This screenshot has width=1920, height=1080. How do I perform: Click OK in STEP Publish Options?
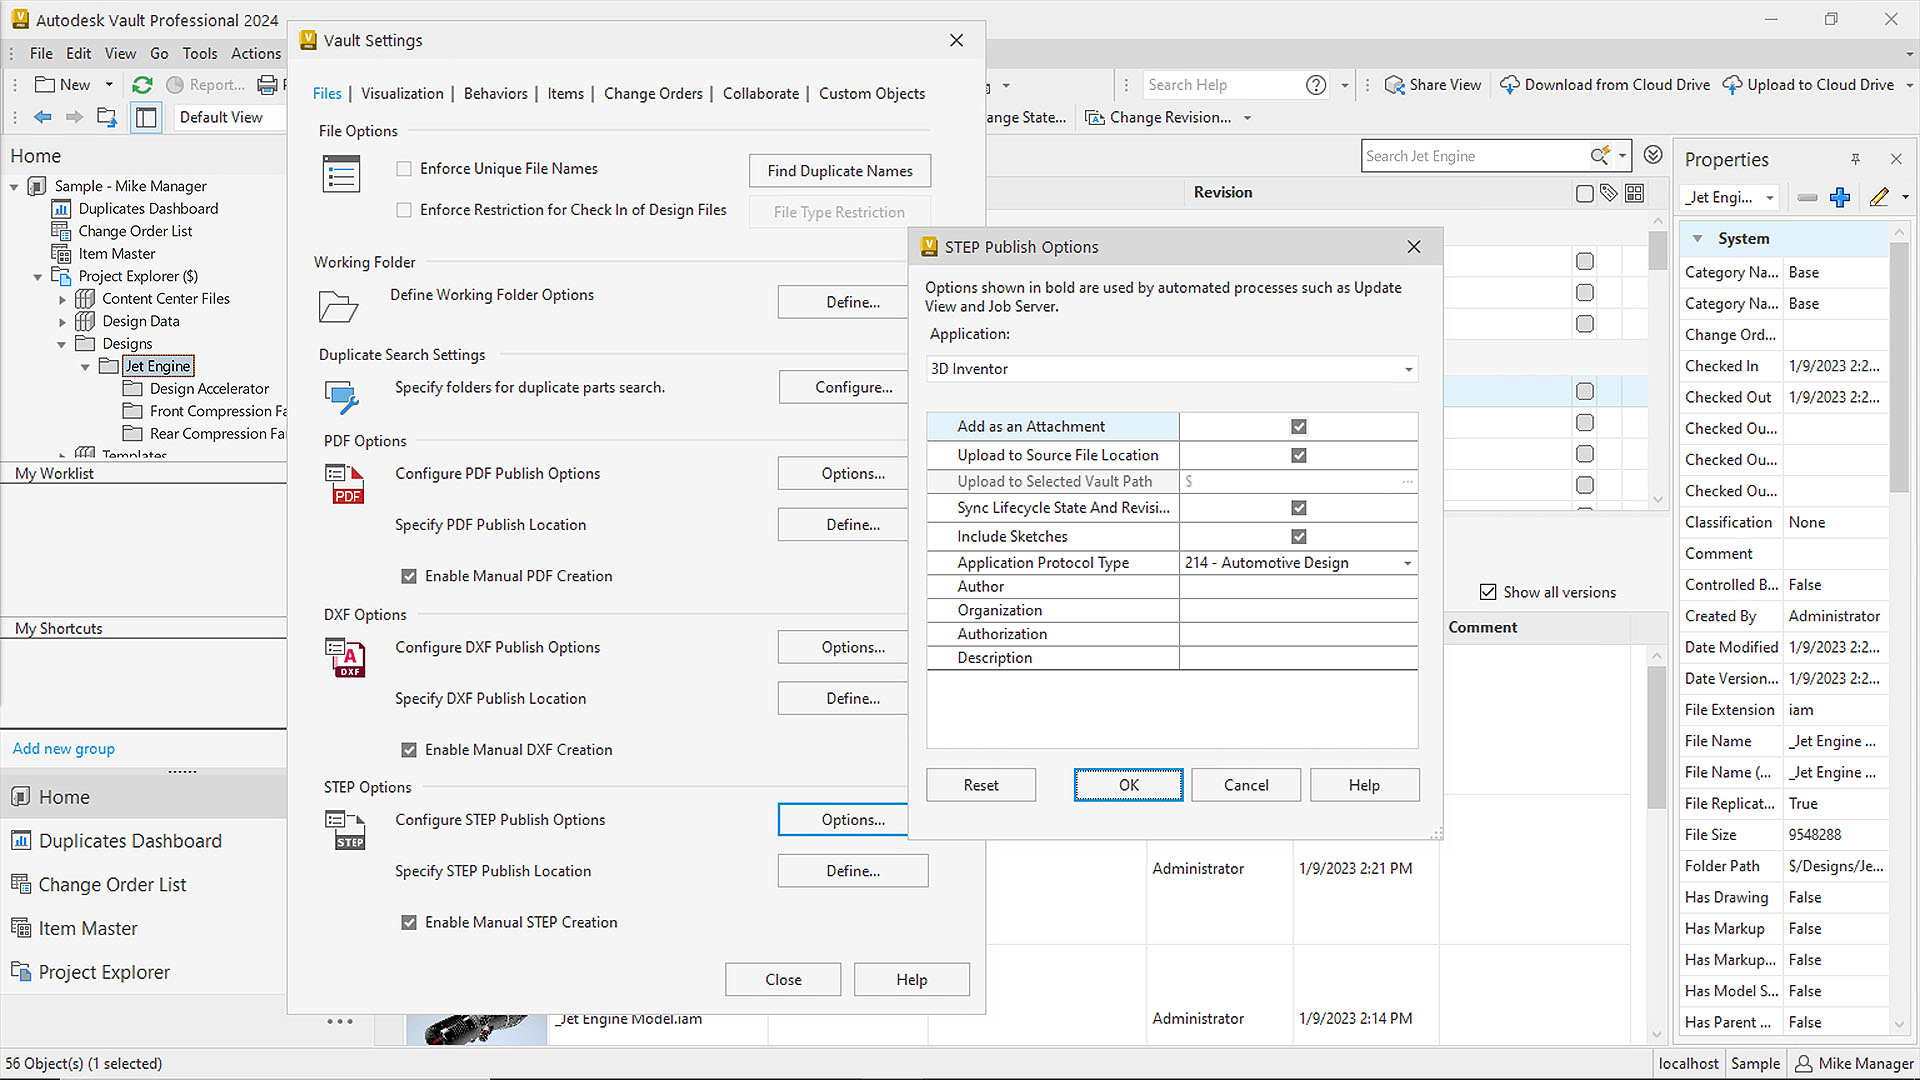click(1128, 785)
